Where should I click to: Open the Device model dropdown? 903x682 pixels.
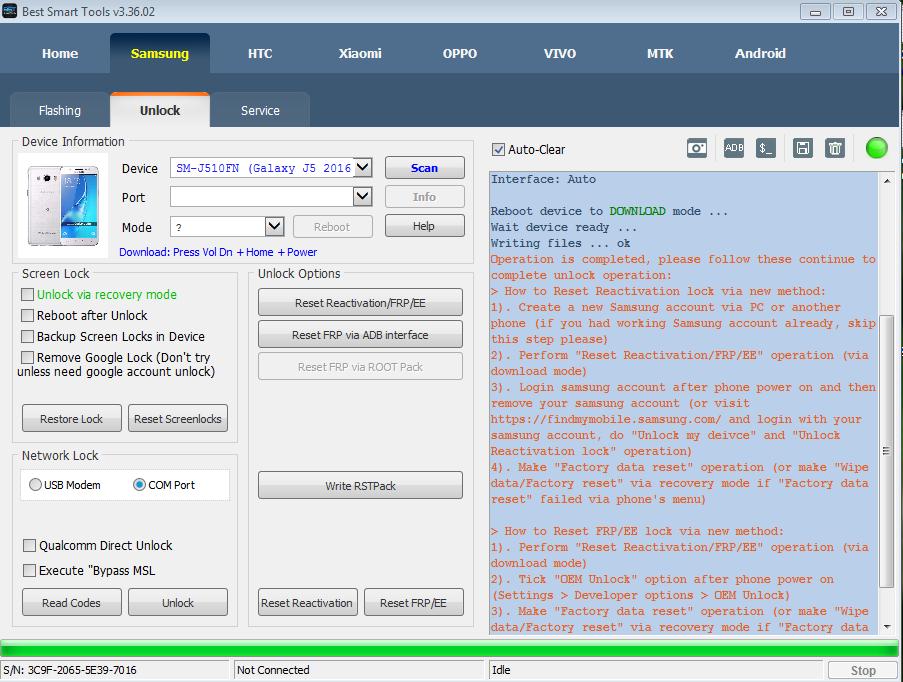pyautogui.click(x=360, y=167)
